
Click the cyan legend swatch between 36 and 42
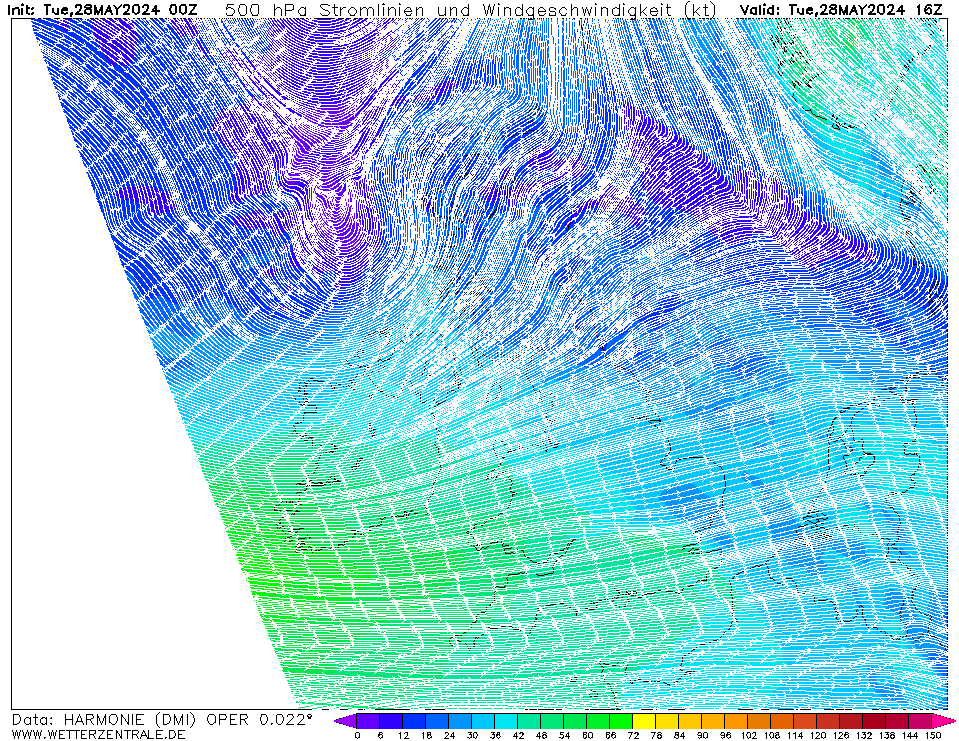tap(506, 721)
